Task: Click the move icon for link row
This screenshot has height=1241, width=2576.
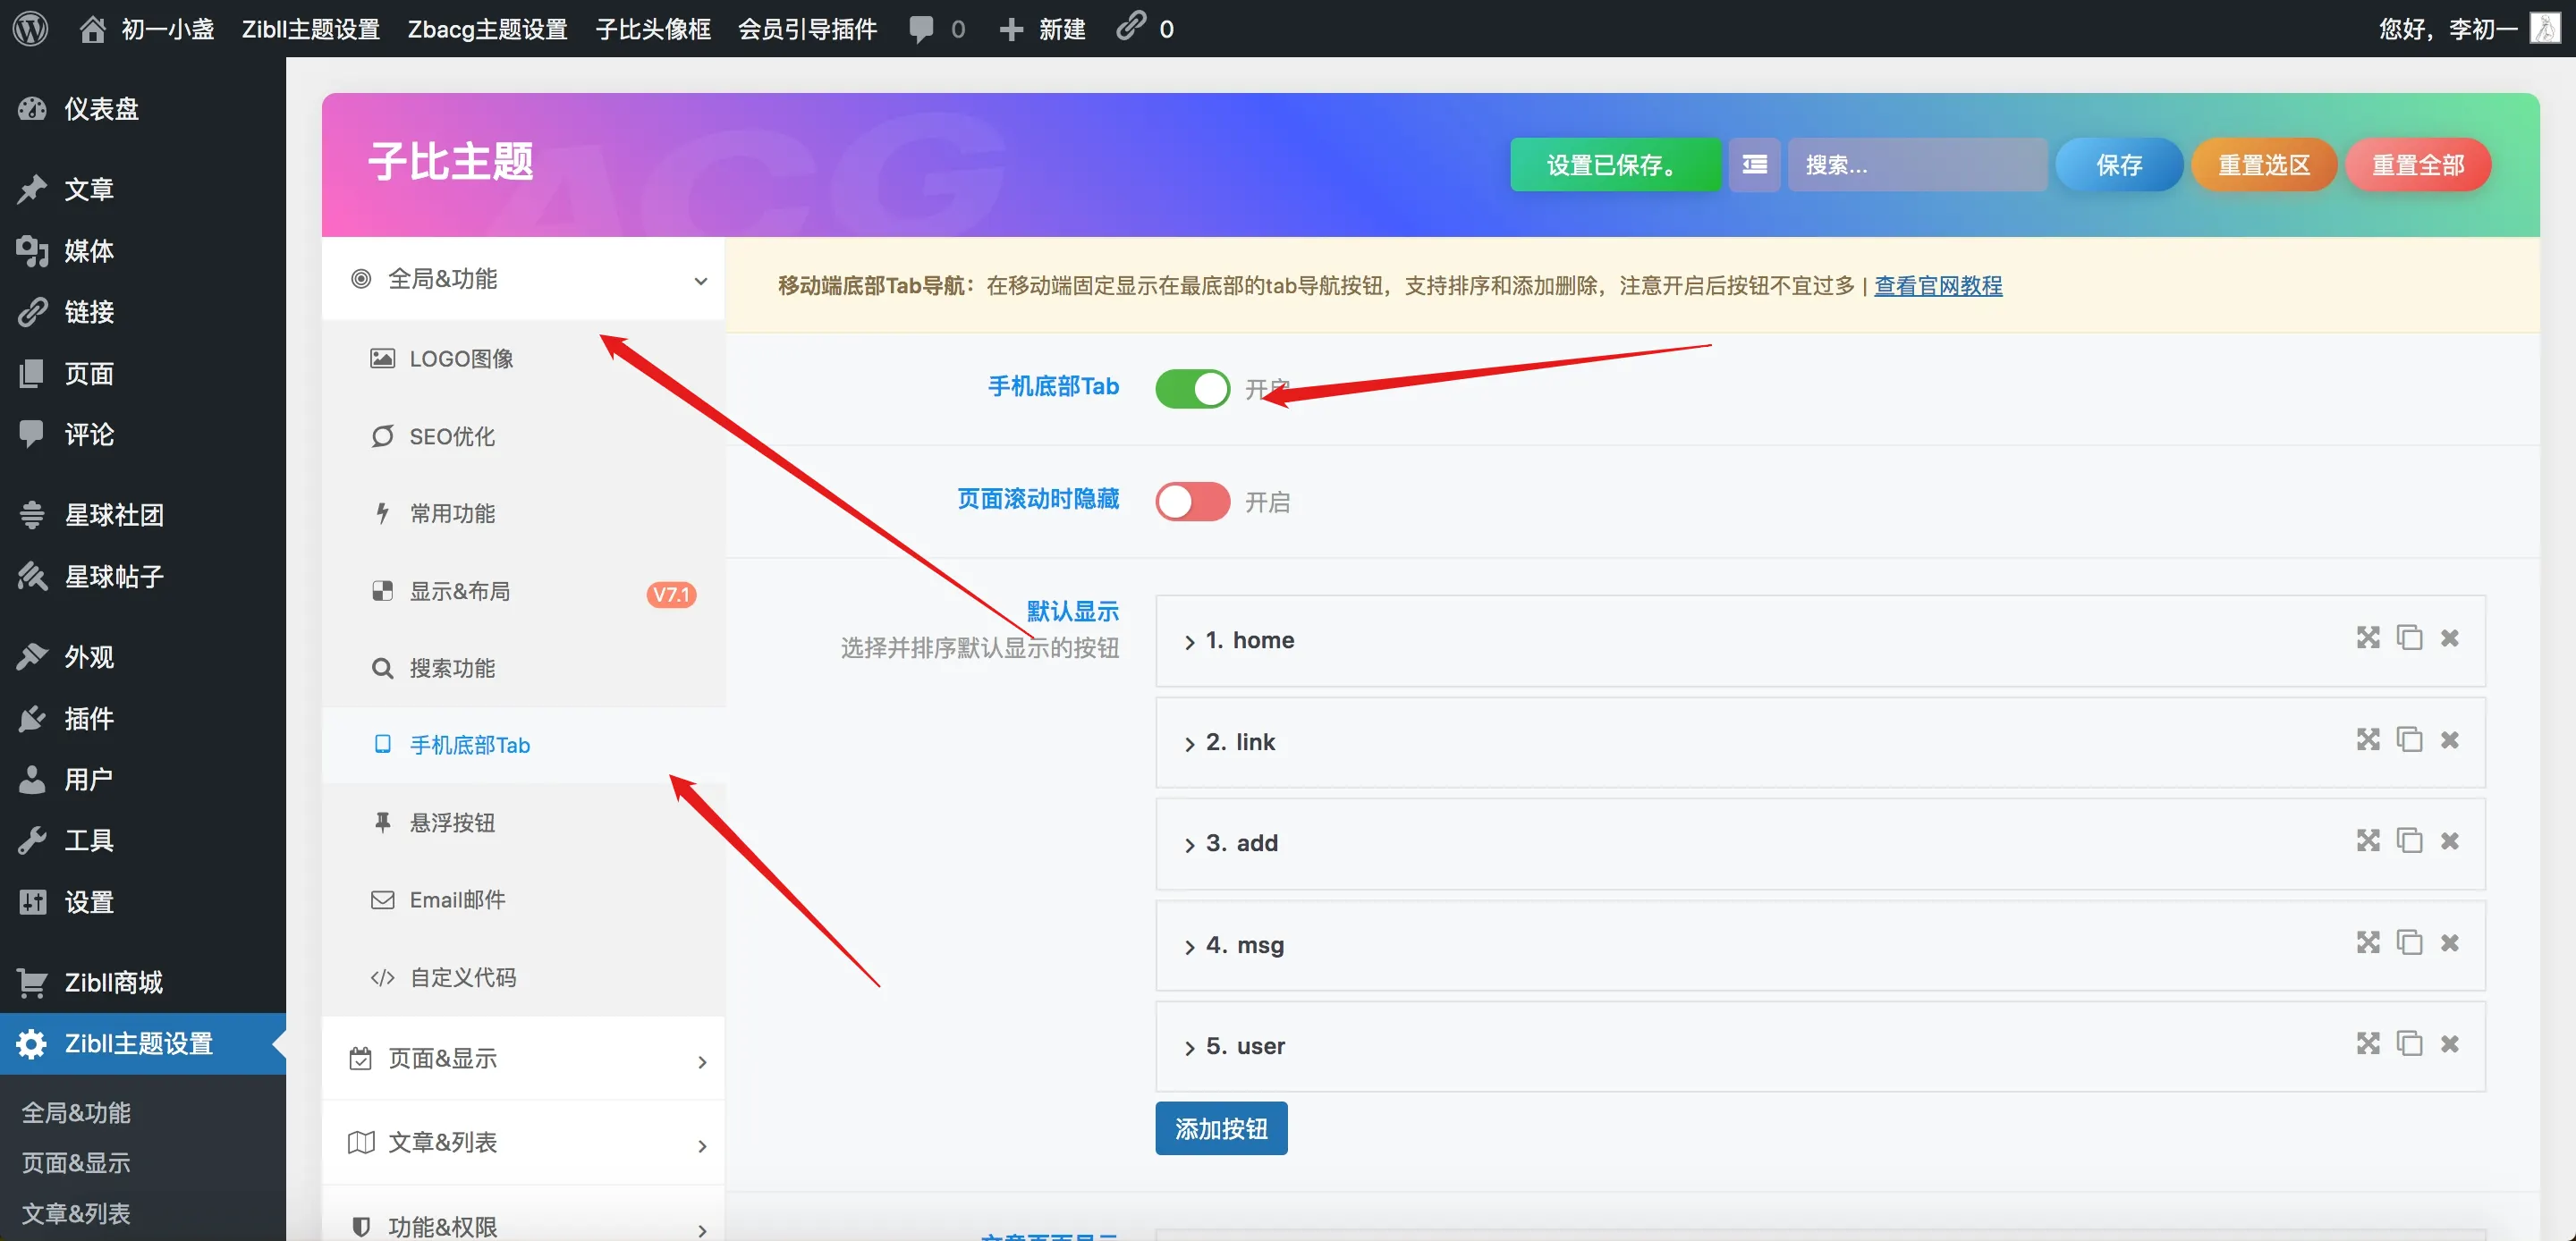Action: click(2368, 740)
